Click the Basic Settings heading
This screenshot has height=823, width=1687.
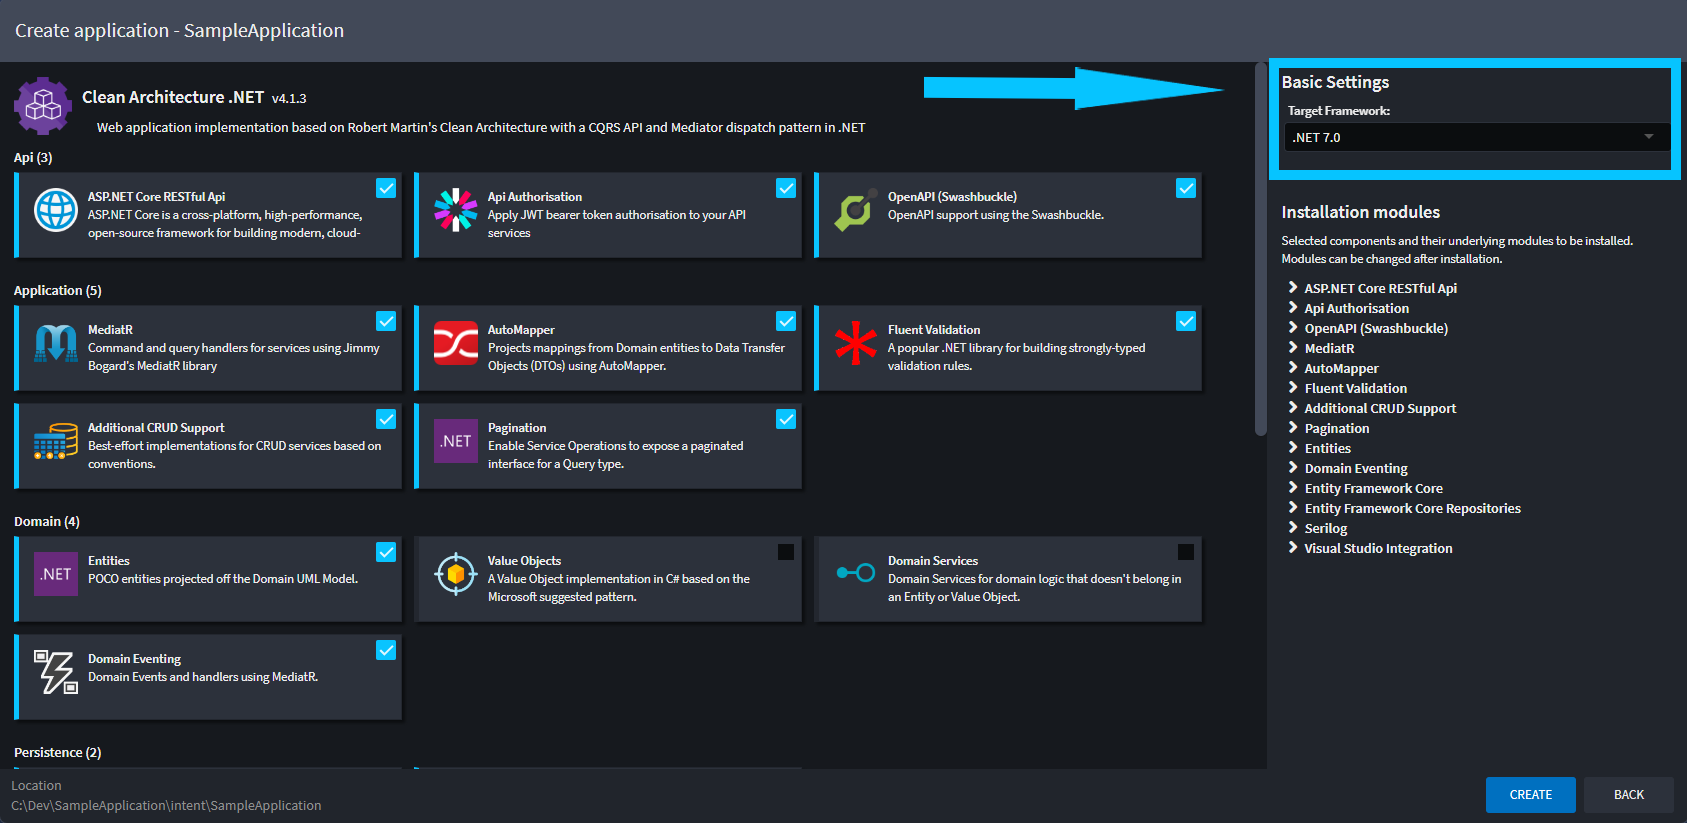click(1335, 82)
